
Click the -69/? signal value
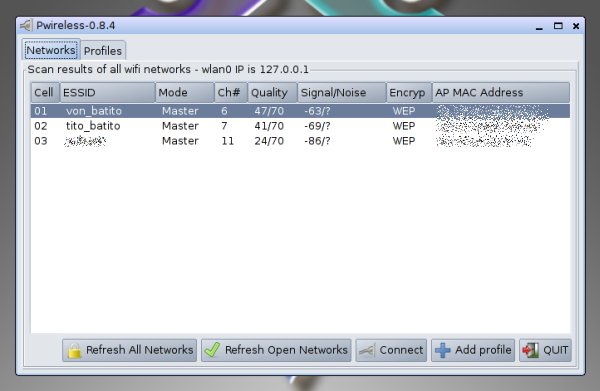click(317, 126)
